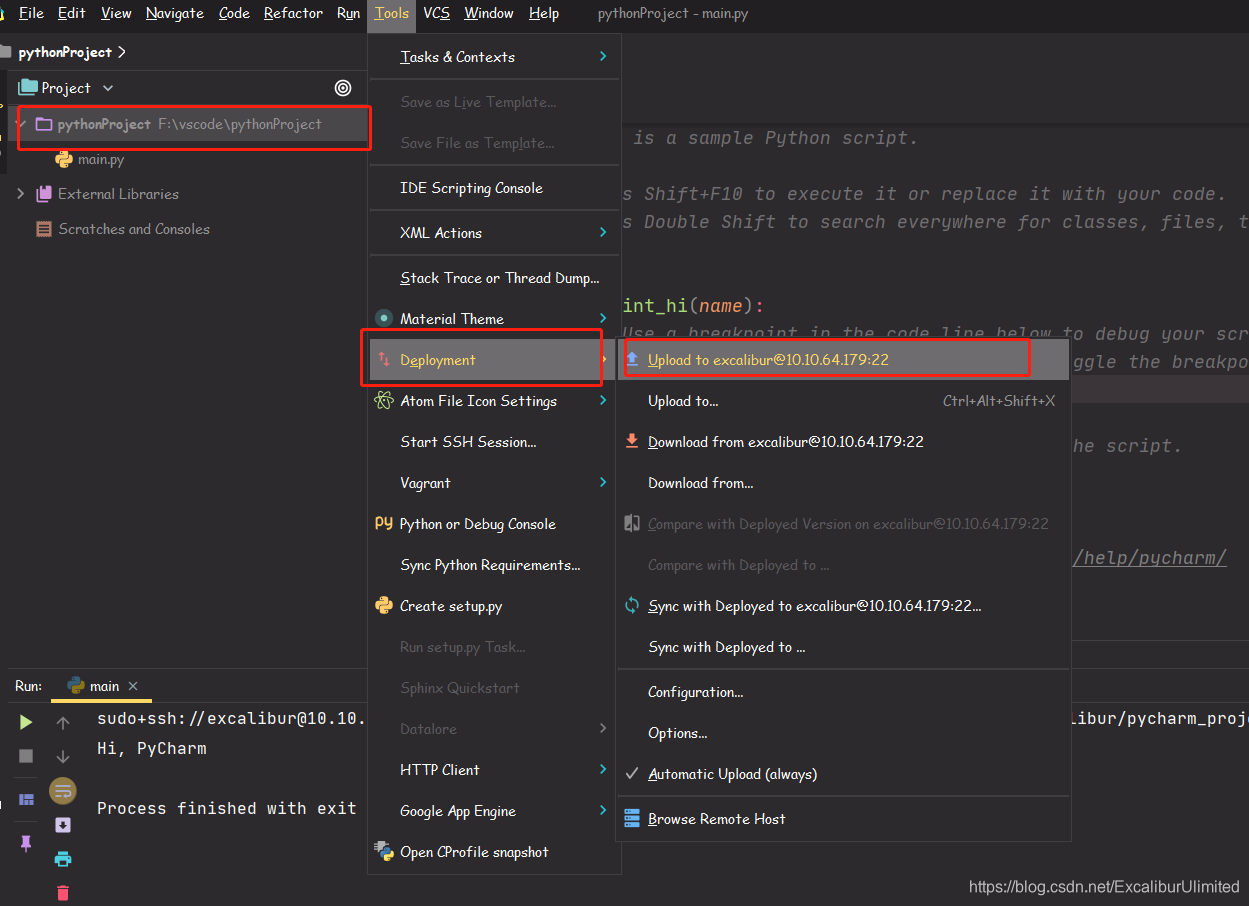Viewport: 1249px width, 906px height.
Task: Click the Python or Debug Console icon
Action: pyautogui.click(x=384, y=523)
